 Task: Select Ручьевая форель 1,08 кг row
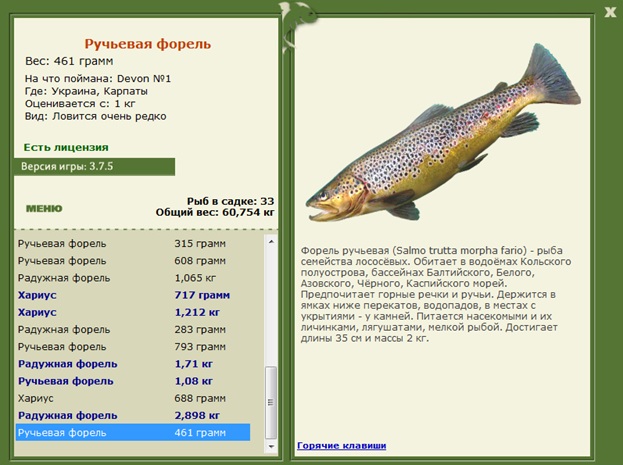pyautogui.click(x=133, y=381)
